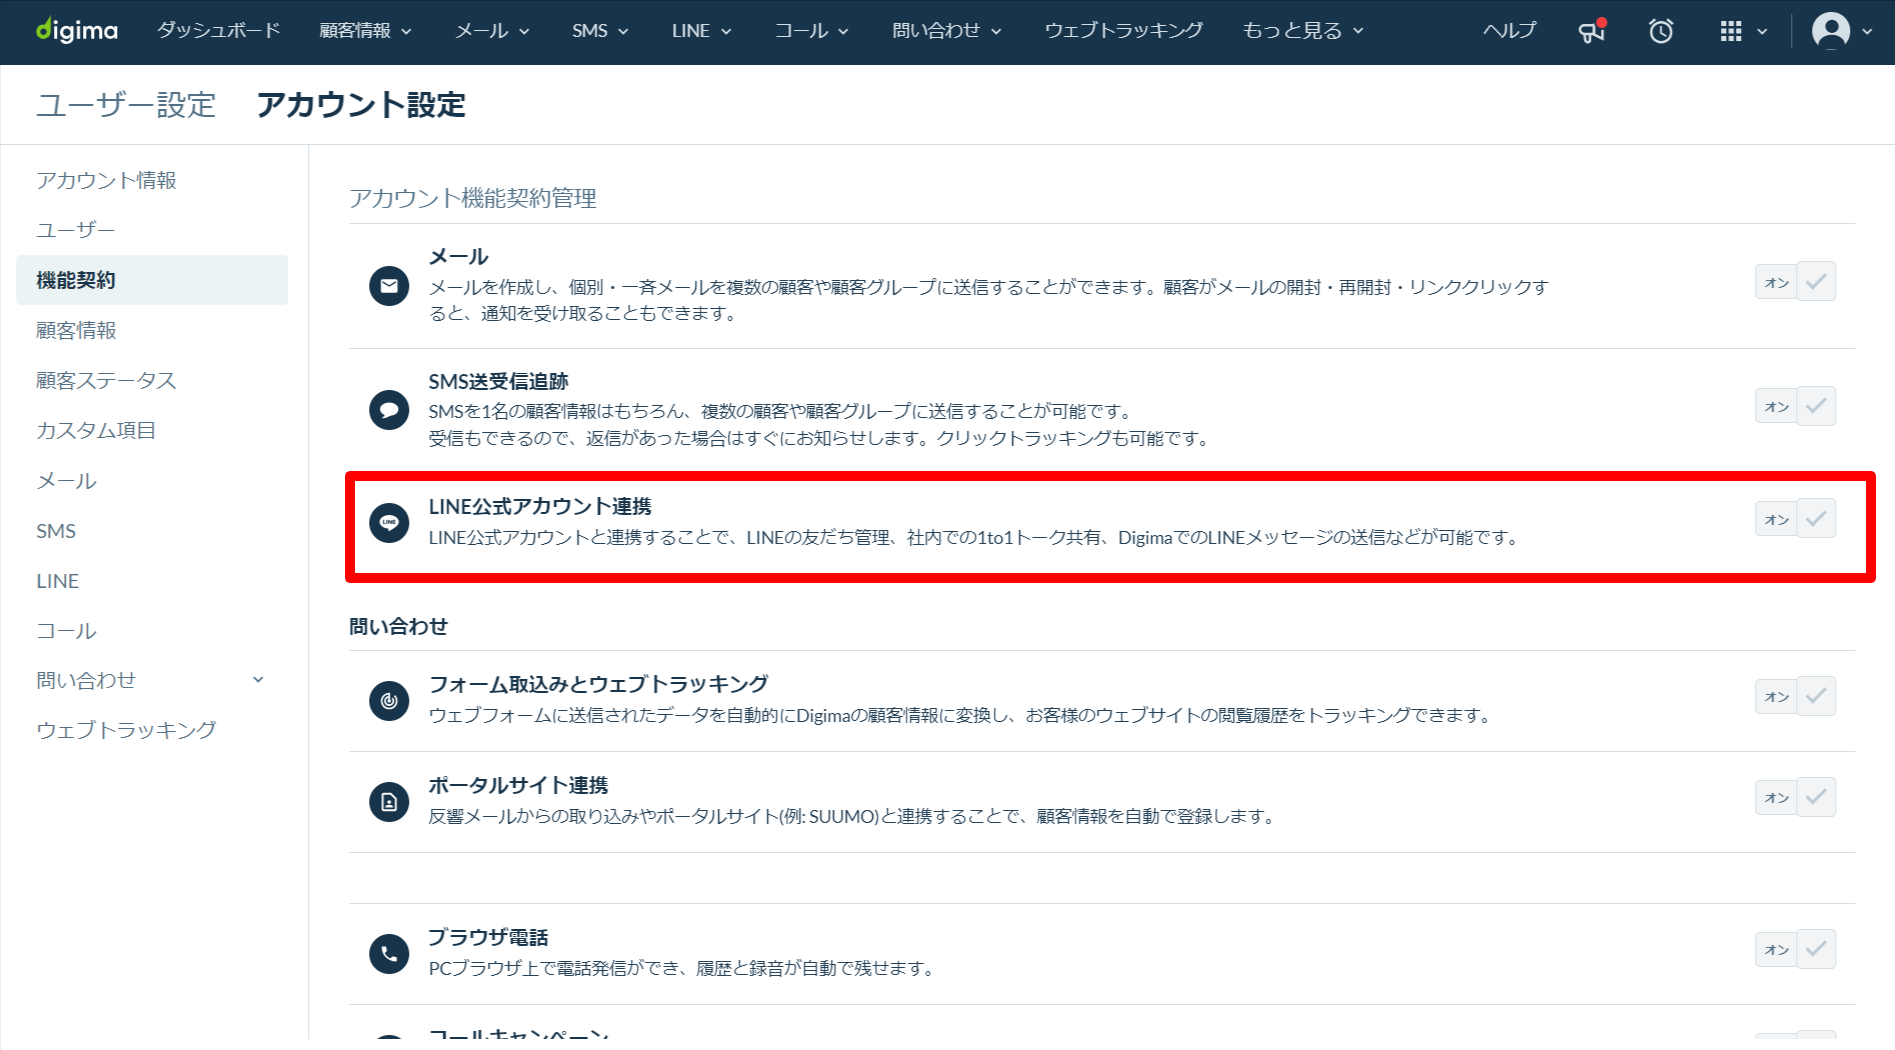Switch to the ユーザー設定 tab
The width and height of the screenshot is (1895, 1050).
[126, 105]
